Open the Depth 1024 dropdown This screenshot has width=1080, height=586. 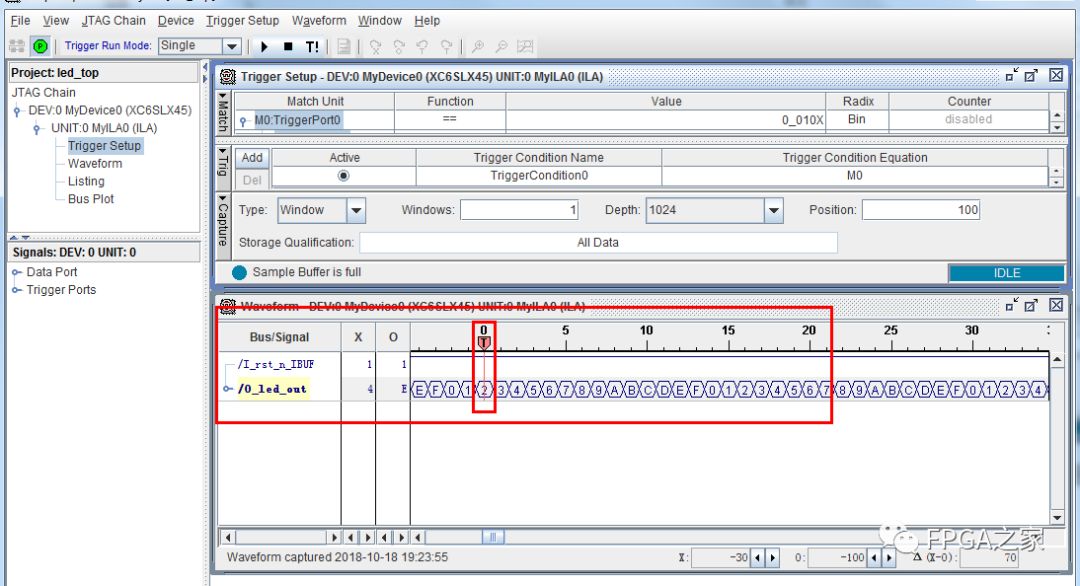pos(773,210)
